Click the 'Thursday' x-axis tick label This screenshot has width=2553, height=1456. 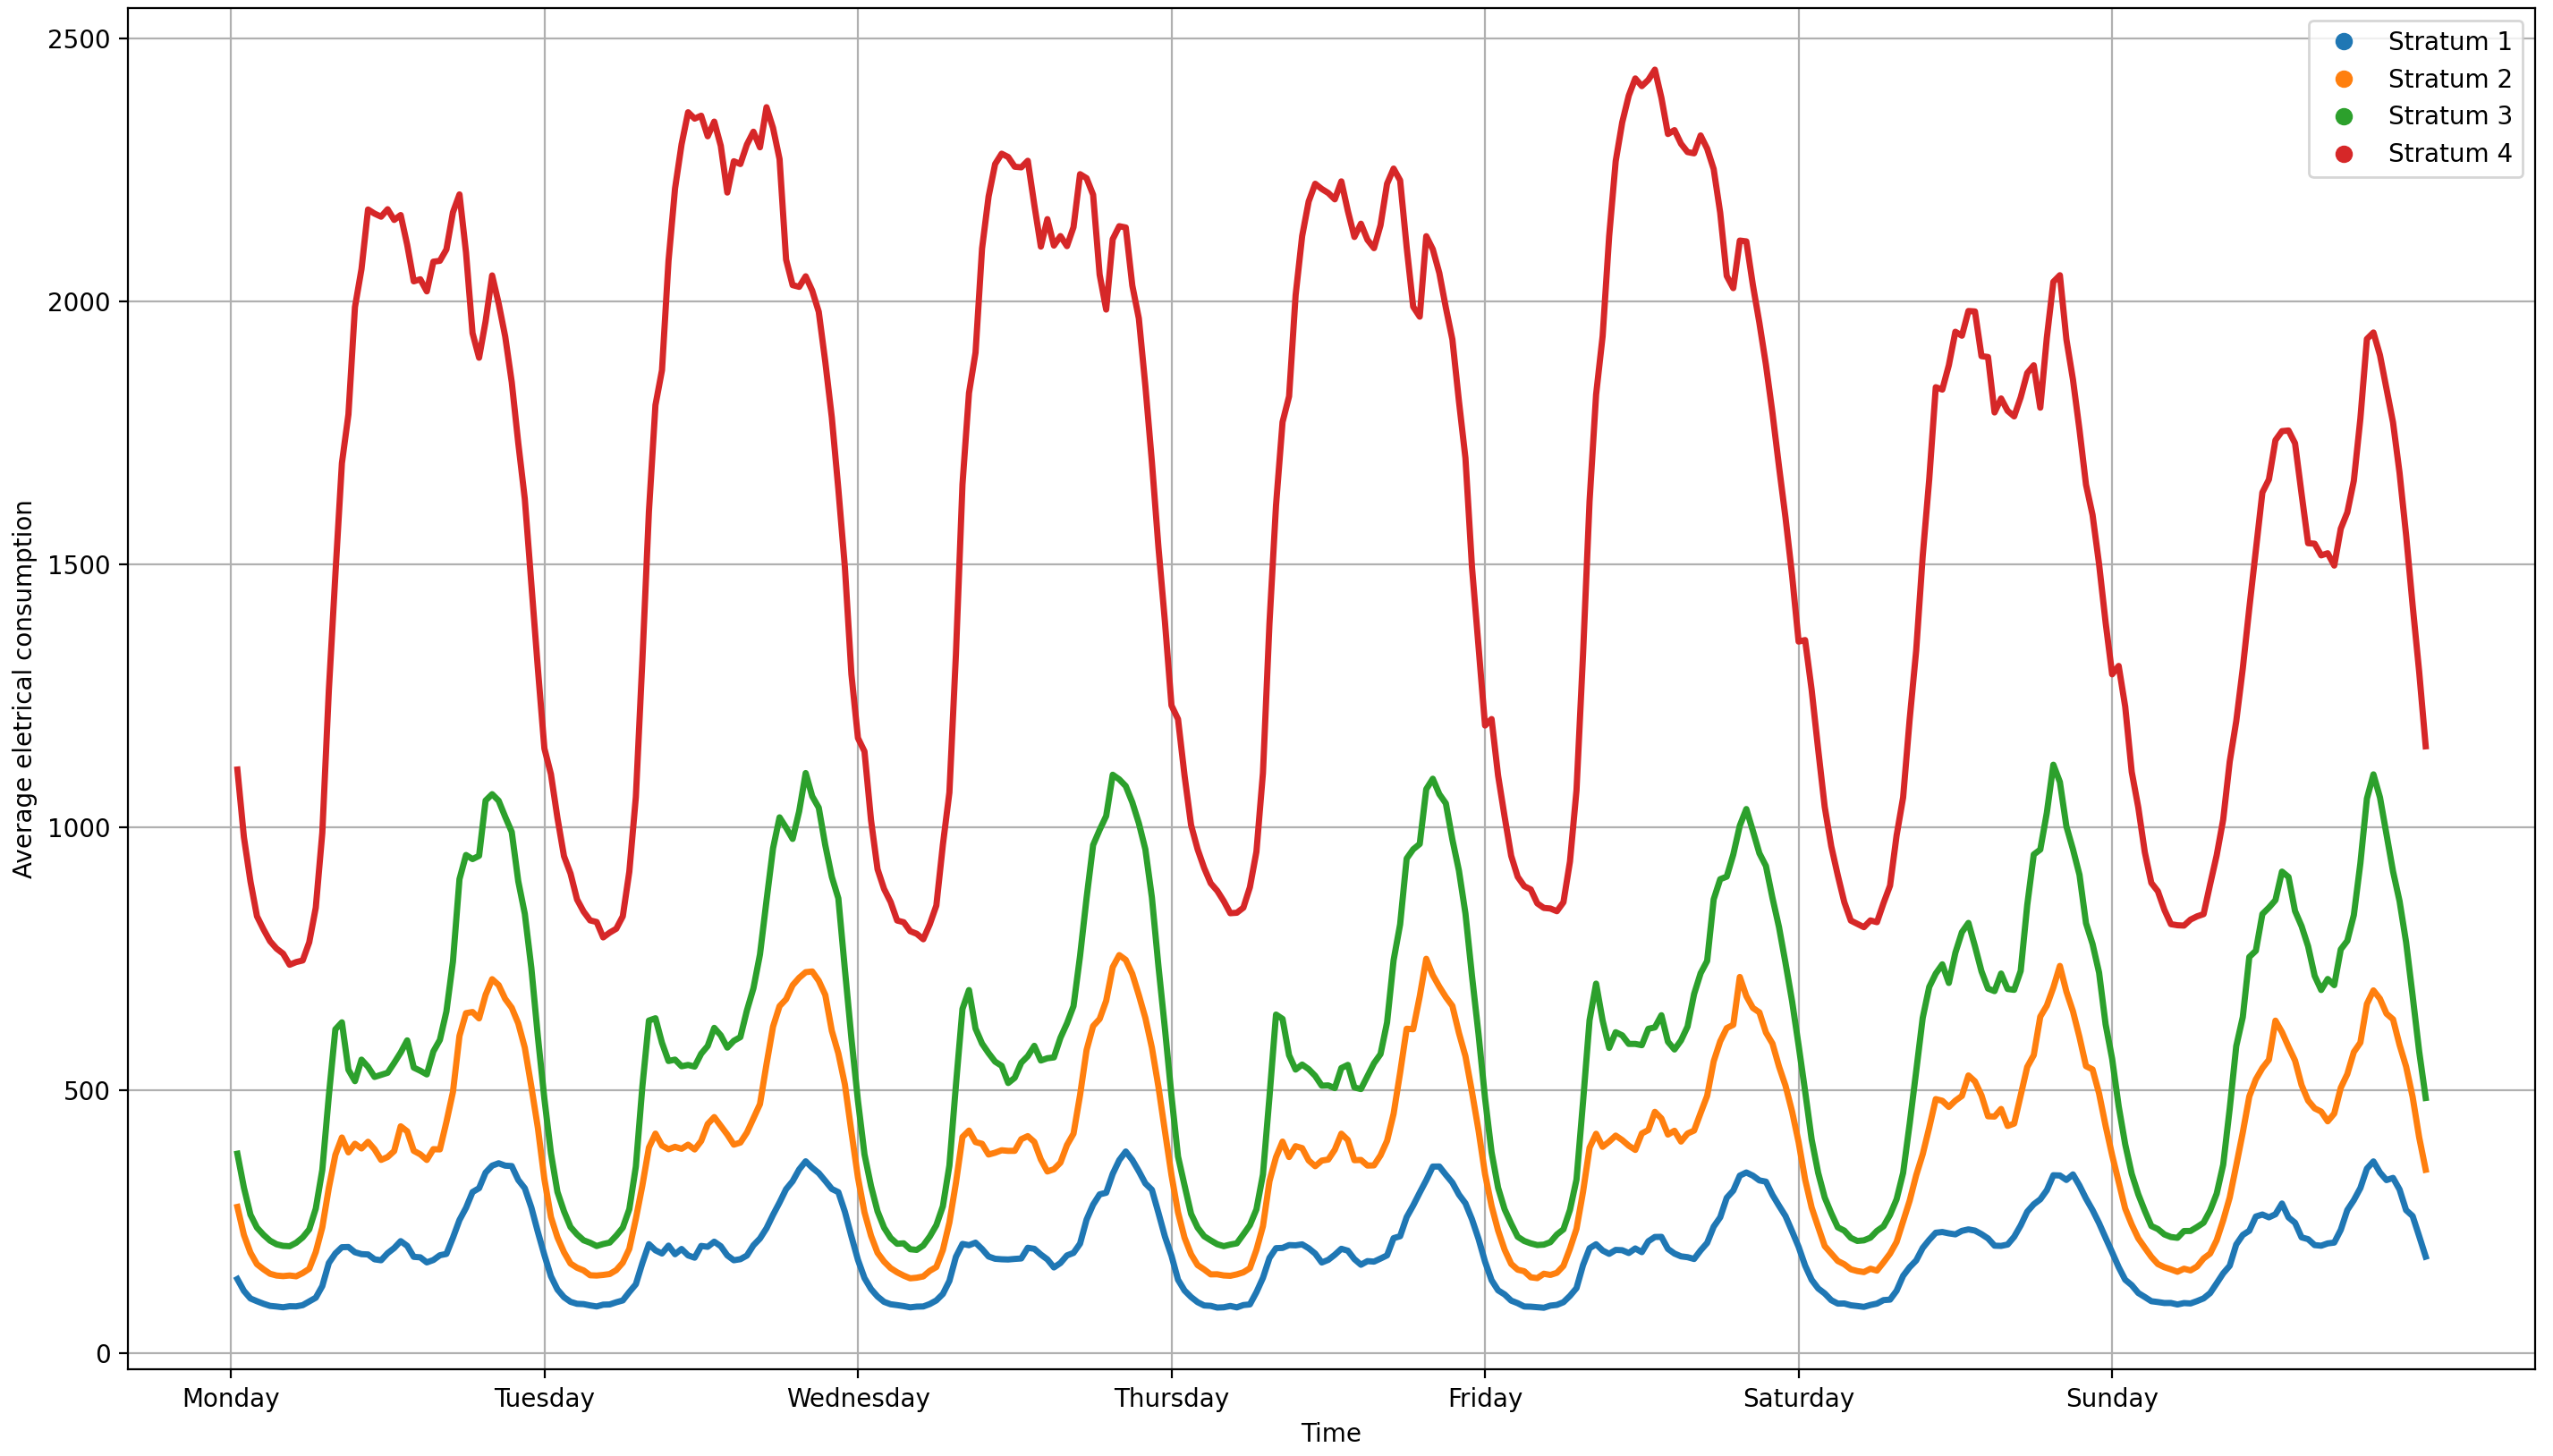point(1171,1399)
